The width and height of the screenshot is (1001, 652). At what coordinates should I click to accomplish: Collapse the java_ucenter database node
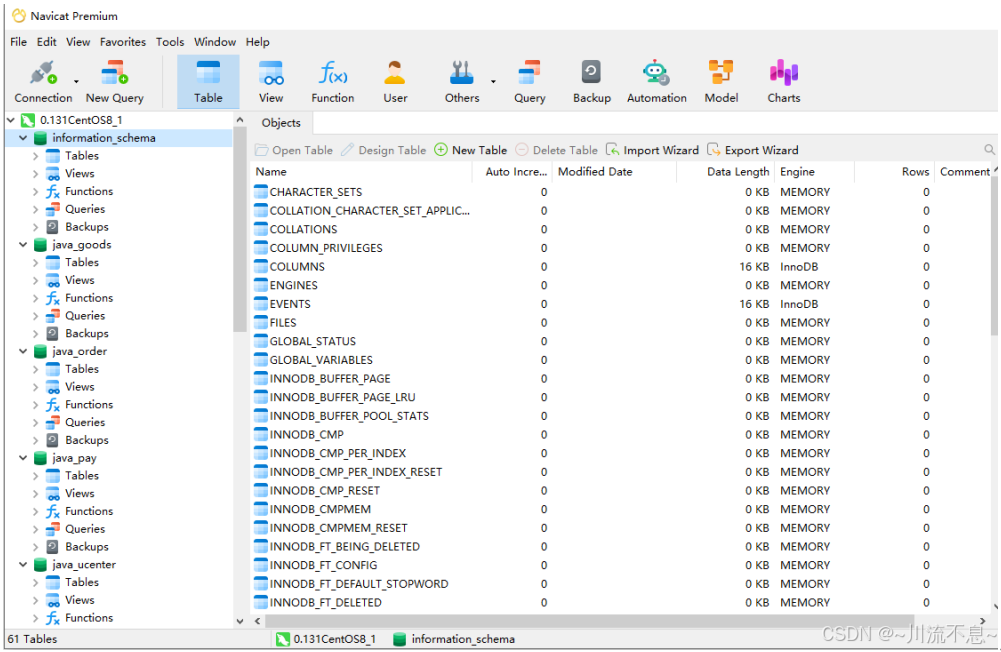(x=24, y=565)
